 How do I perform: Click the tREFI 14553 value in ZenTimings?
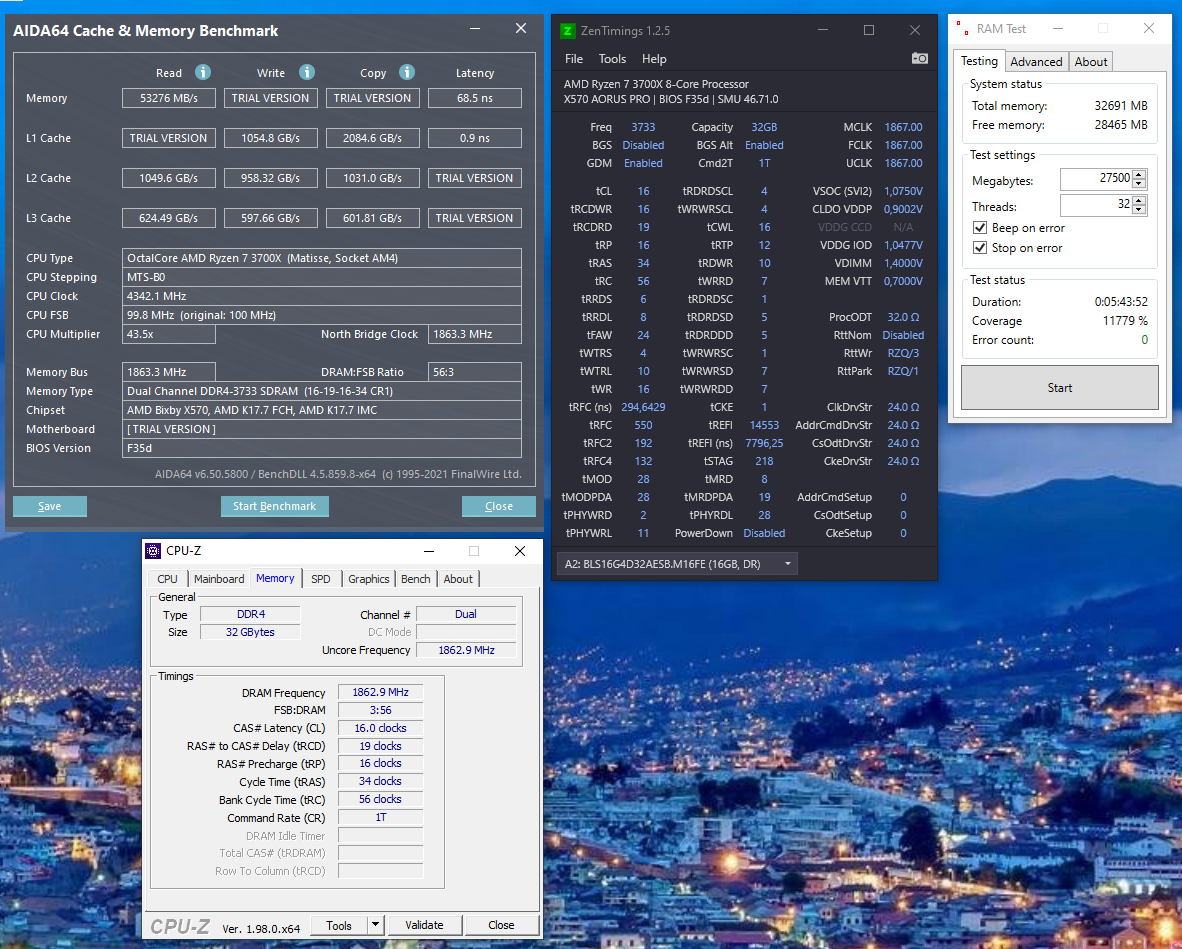[764, 425]
